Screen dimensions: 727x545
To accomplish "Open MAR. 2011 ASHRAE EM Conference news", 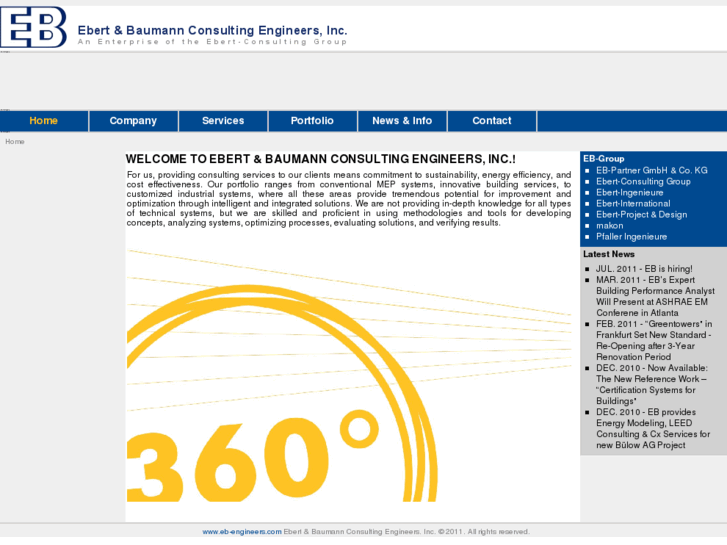I will pos(655,296).
